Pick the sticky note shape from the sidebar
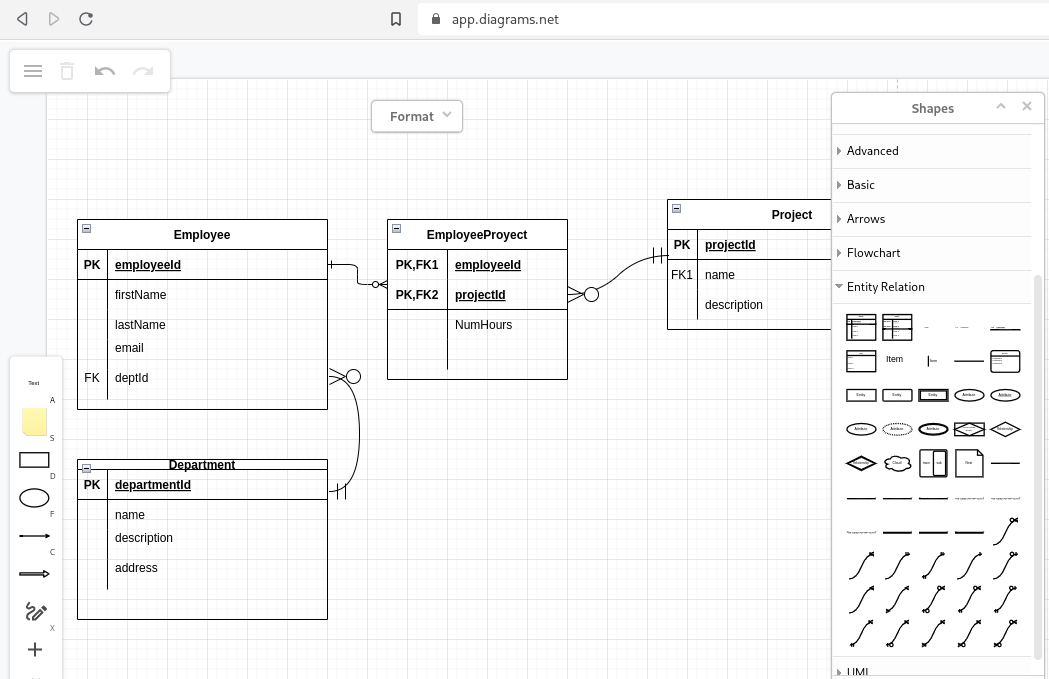This screenshot has width=1049, height=679. pyautogui.click(x=34, y=421)
